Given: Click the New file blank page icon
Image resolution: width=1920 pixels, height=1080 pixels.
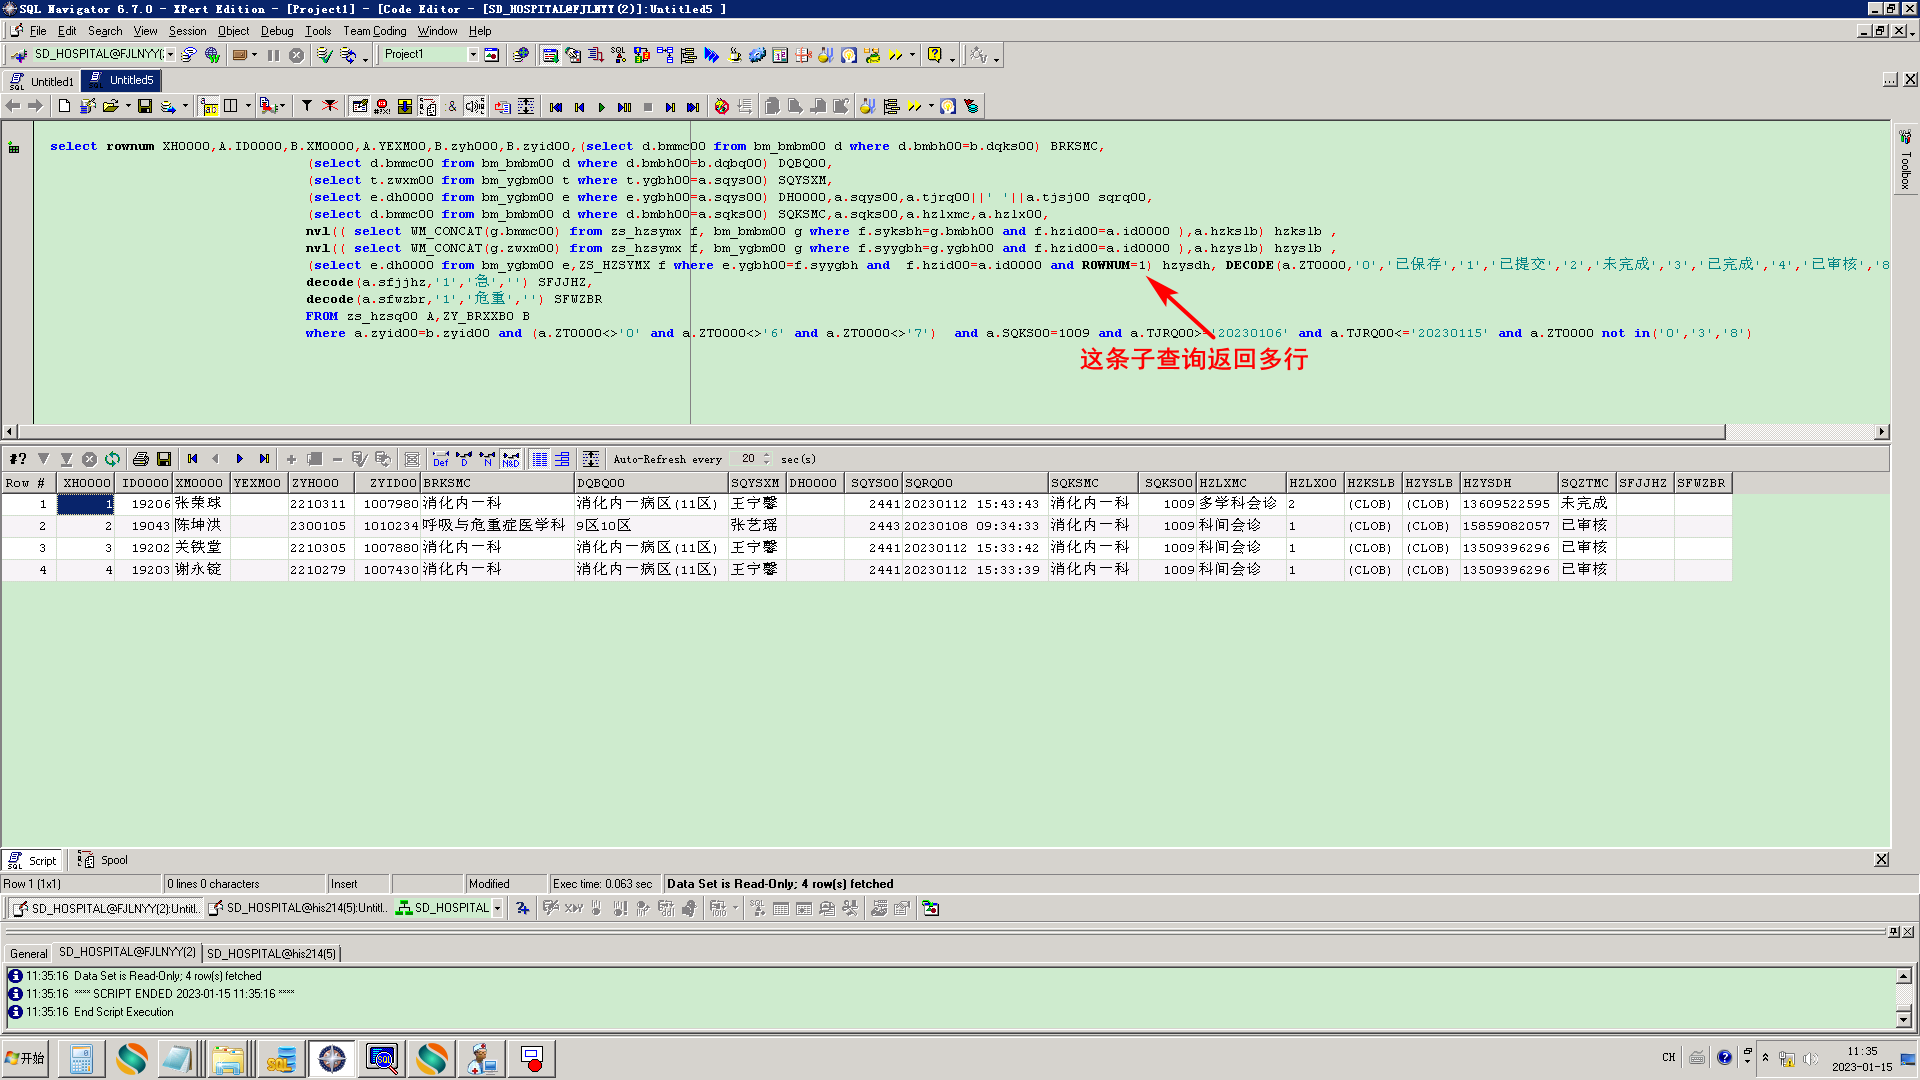Looking at the screenshot, I should coord(65,106).
